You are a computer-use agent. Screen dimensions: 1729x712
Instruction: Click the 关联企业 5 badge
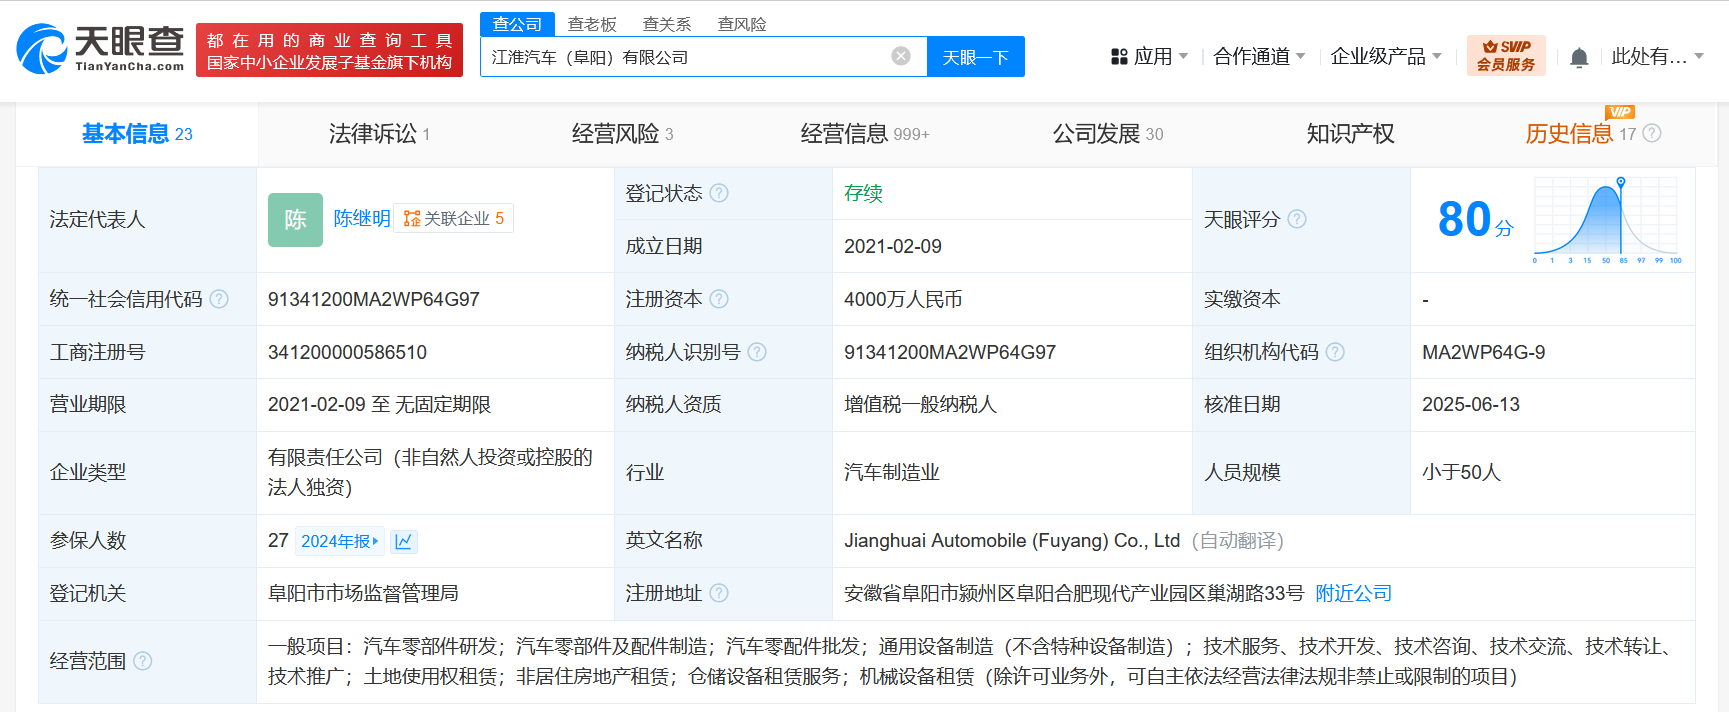coord(454,218)
